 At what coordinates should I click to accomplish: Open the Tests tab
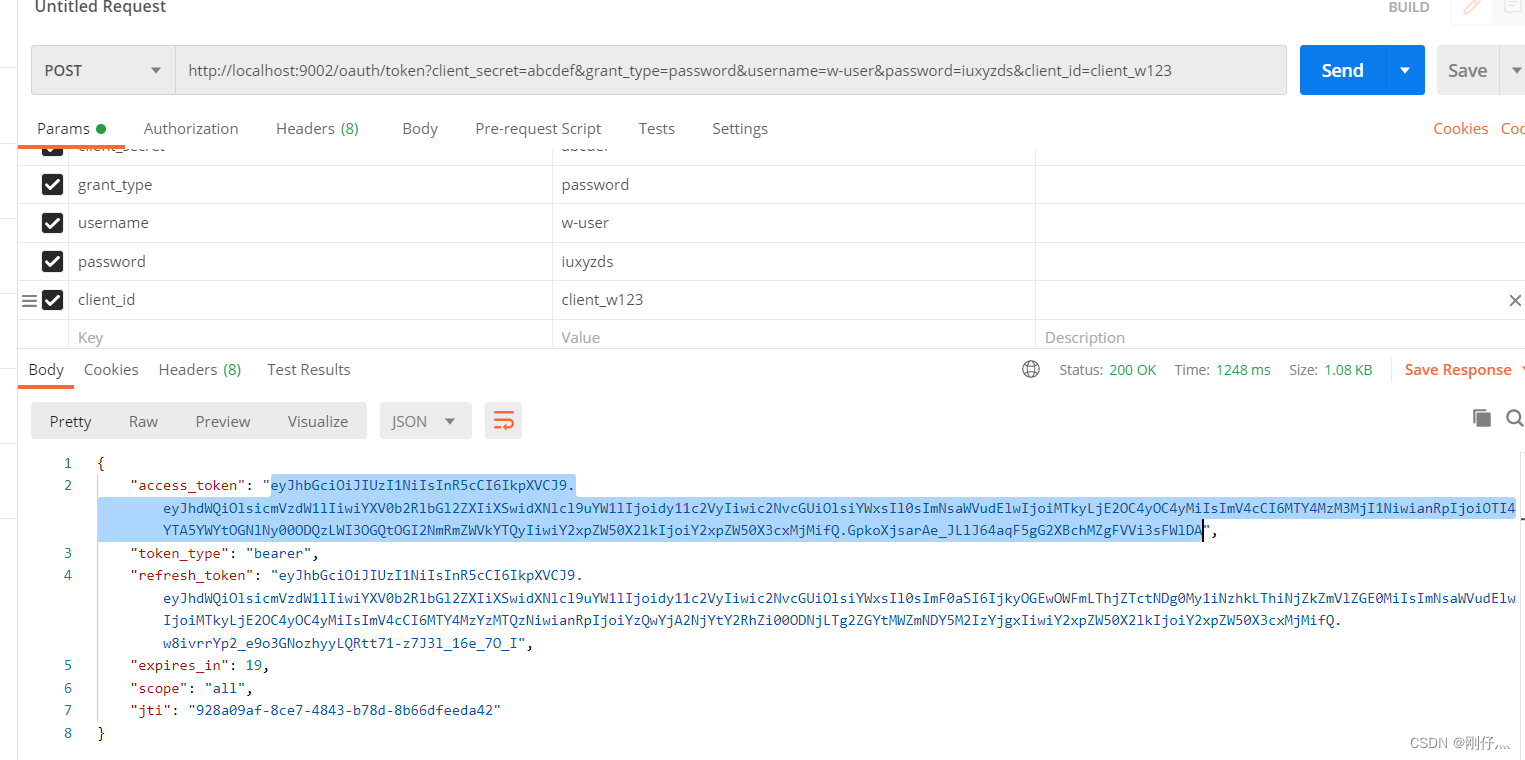coord(656,128)
